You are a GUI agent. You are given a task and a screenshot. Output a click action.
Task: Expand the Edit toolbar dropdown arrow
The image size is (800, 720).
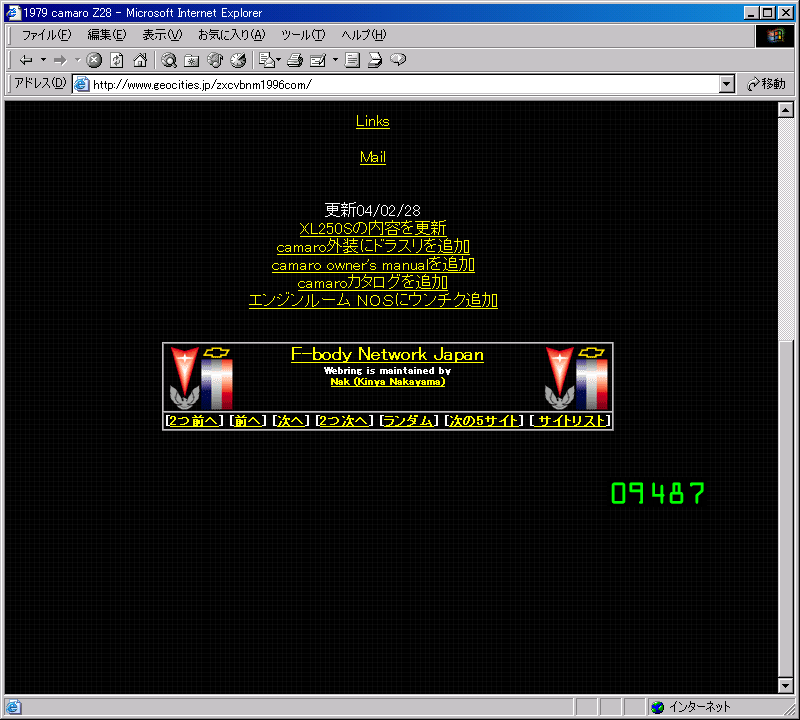pos(335,60)
